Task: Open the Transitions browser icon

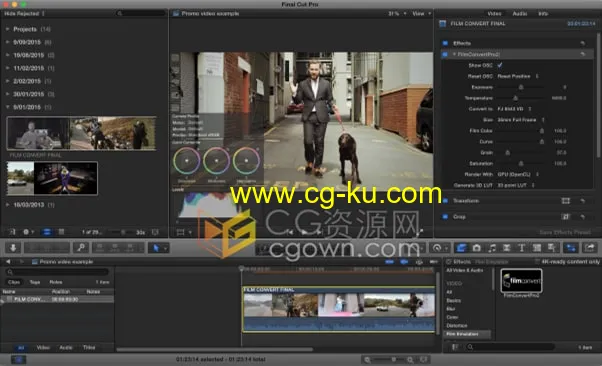Action: point(507,248)
